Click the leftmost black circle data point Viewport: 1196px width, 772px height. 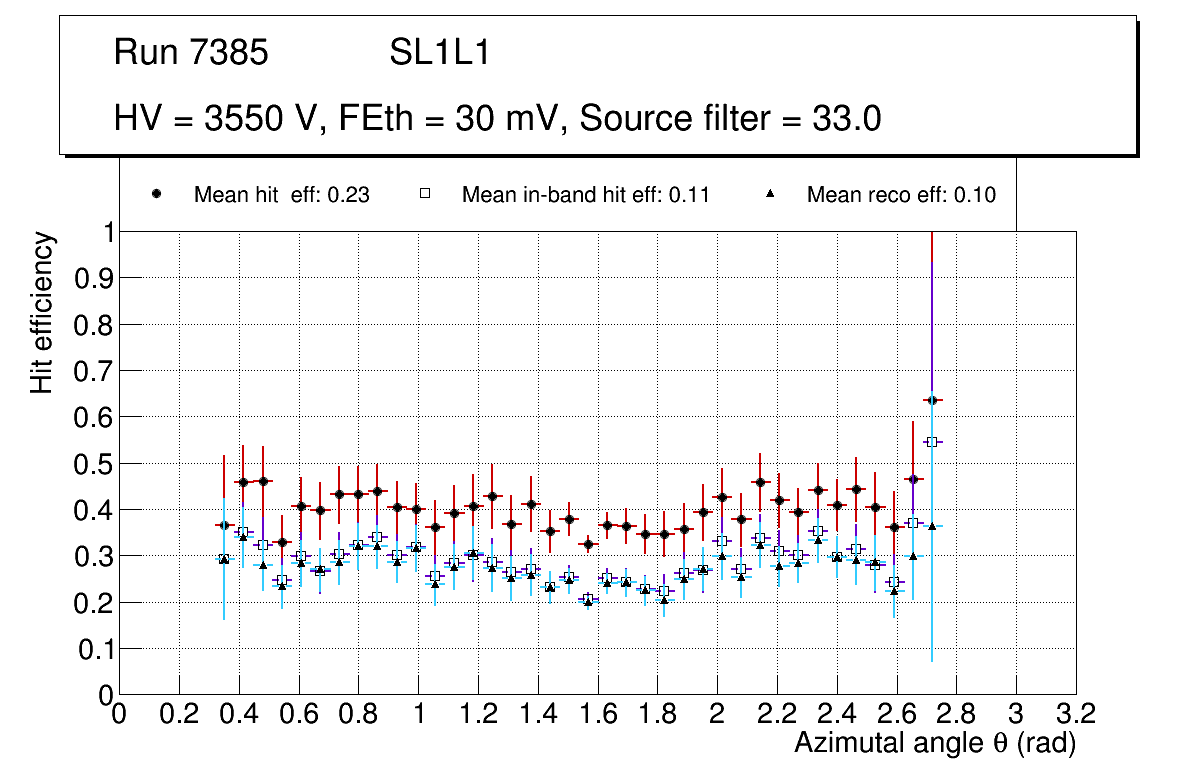coord(224,525)
